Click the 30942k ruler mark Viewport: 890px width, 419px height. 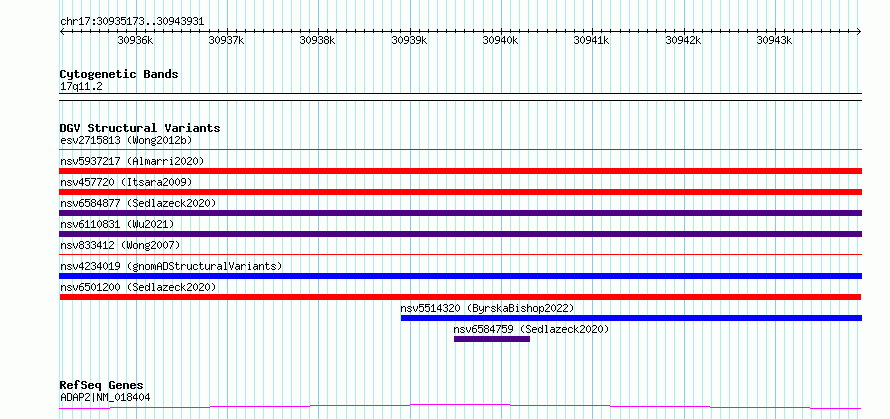point(683,40)
